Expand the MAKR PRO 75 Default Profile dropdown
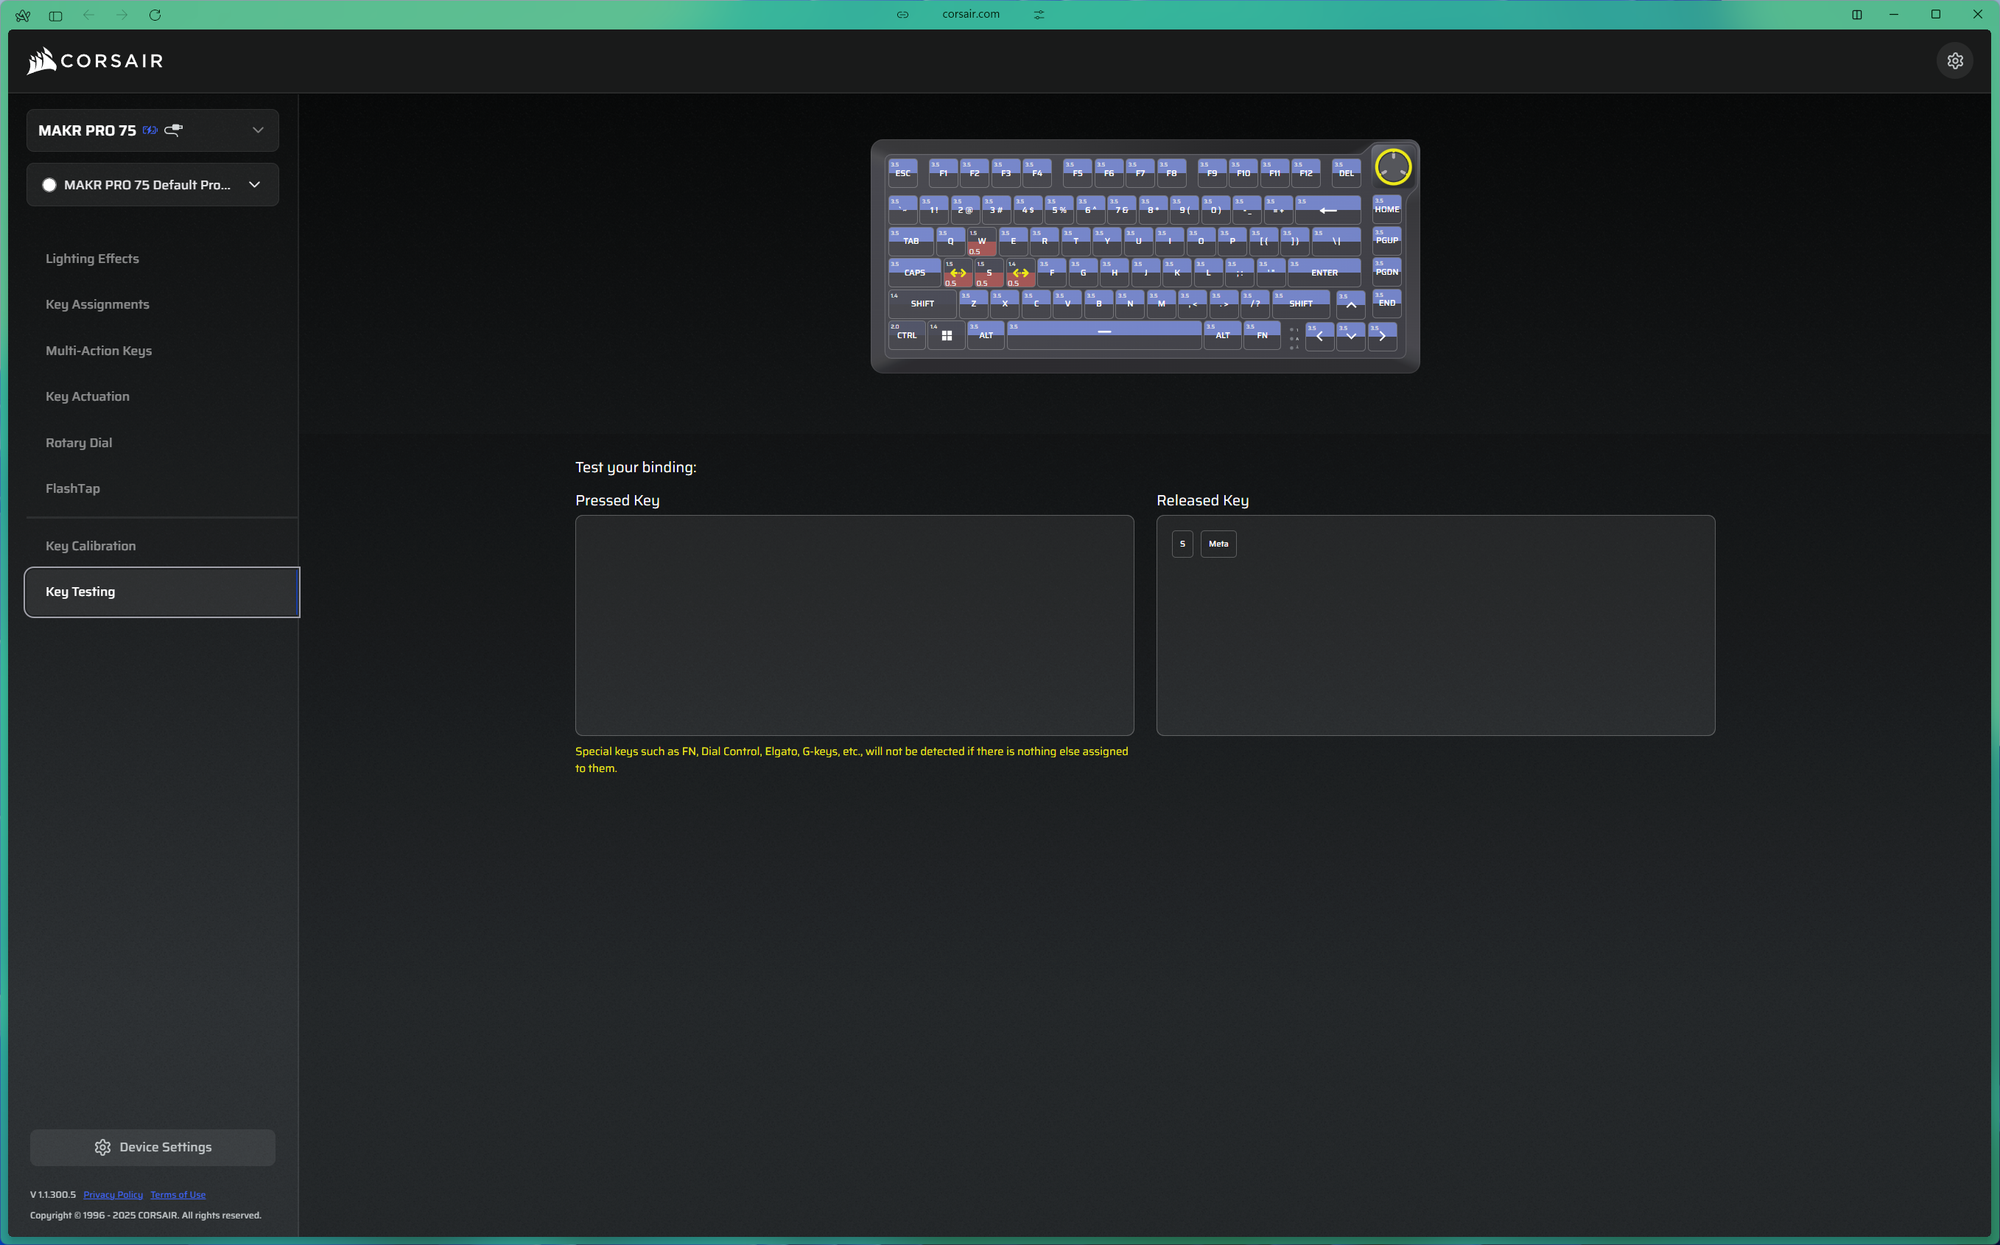2000x1245 pixels. (x=255, y=185)
